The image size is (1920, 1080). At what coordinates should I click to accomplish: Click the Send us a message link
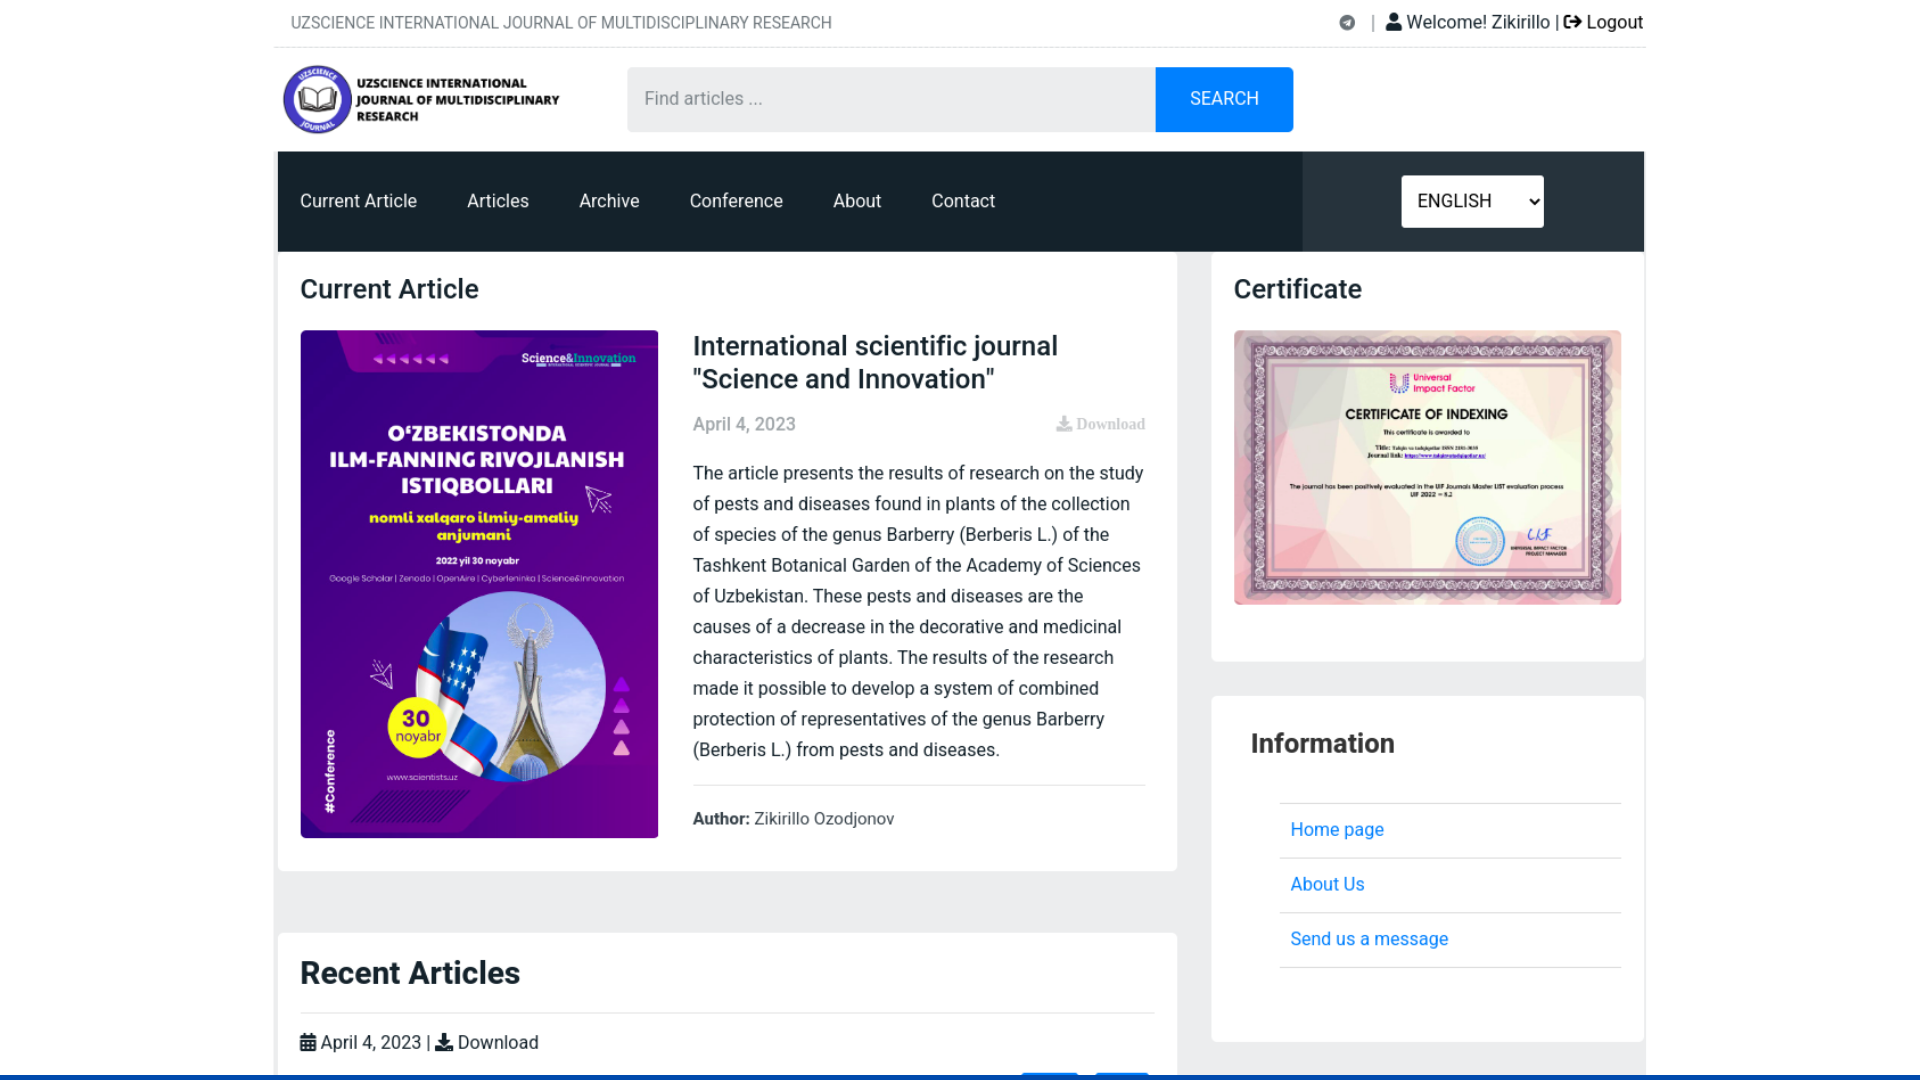click(1369, 939)
